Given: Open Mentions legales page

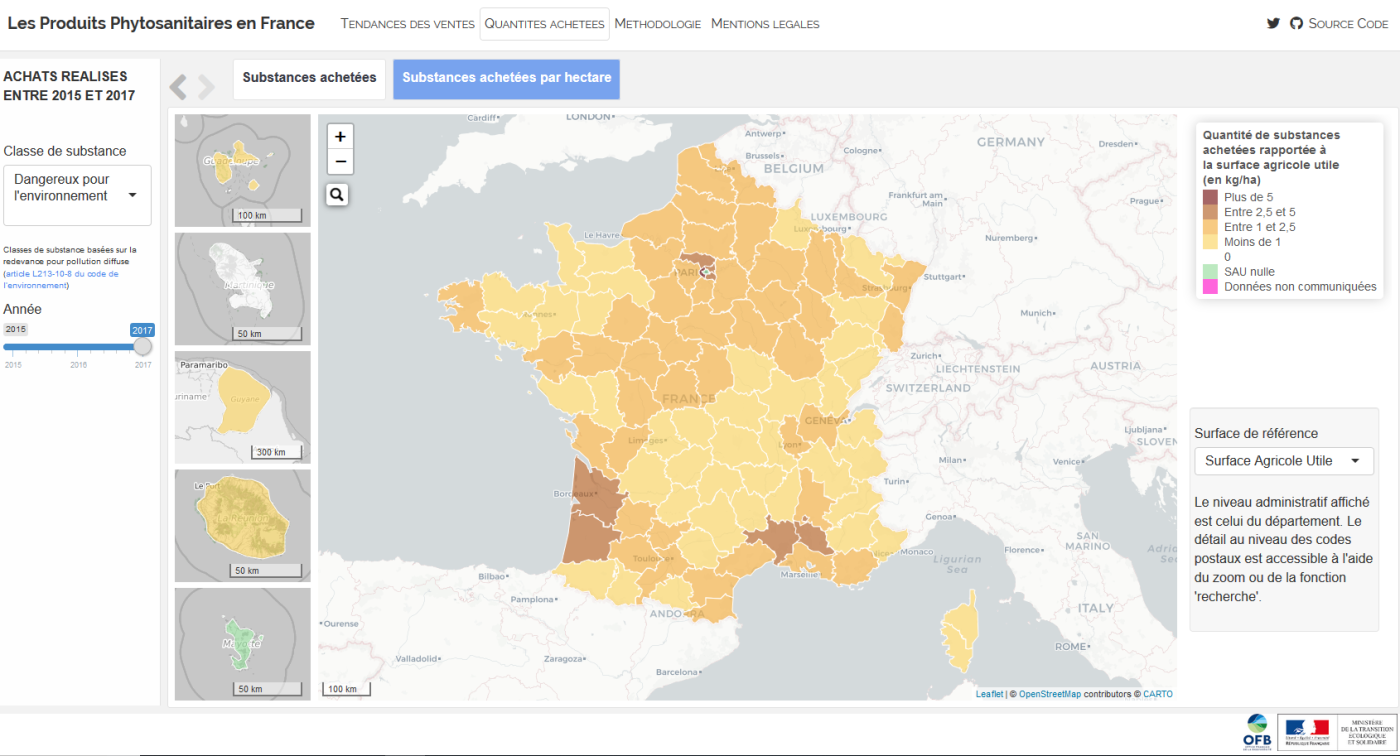Looking at the screenshot, I should tap(765, 24).
